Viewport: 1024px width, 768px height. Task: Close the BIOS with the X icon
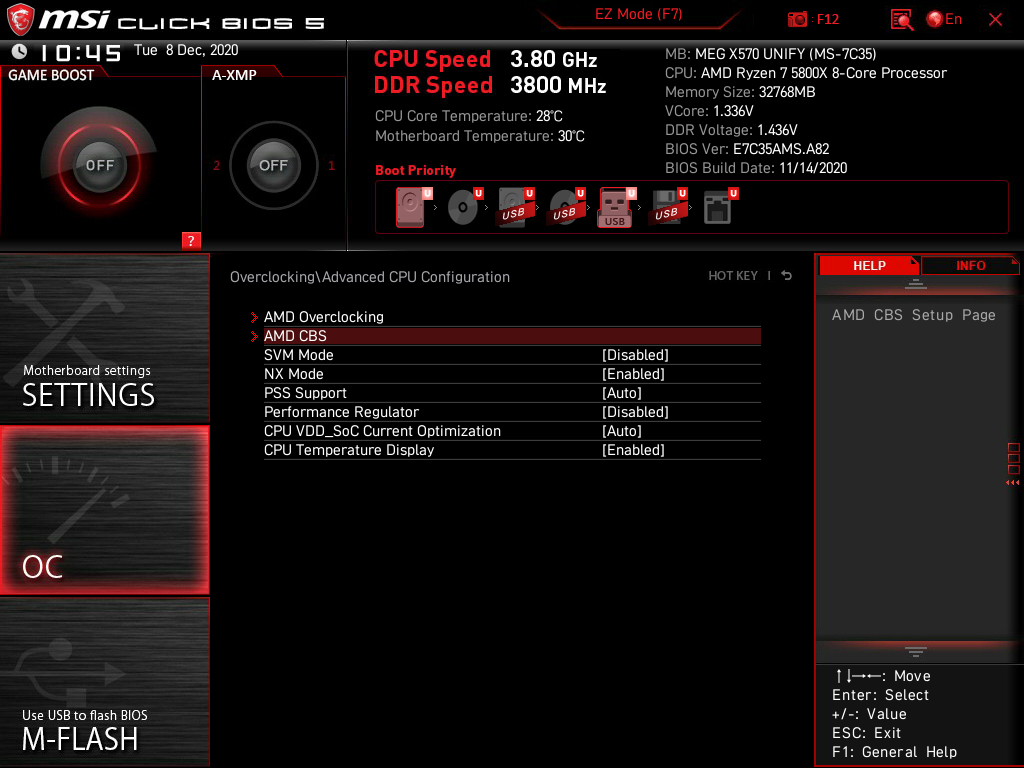(995, 20)
